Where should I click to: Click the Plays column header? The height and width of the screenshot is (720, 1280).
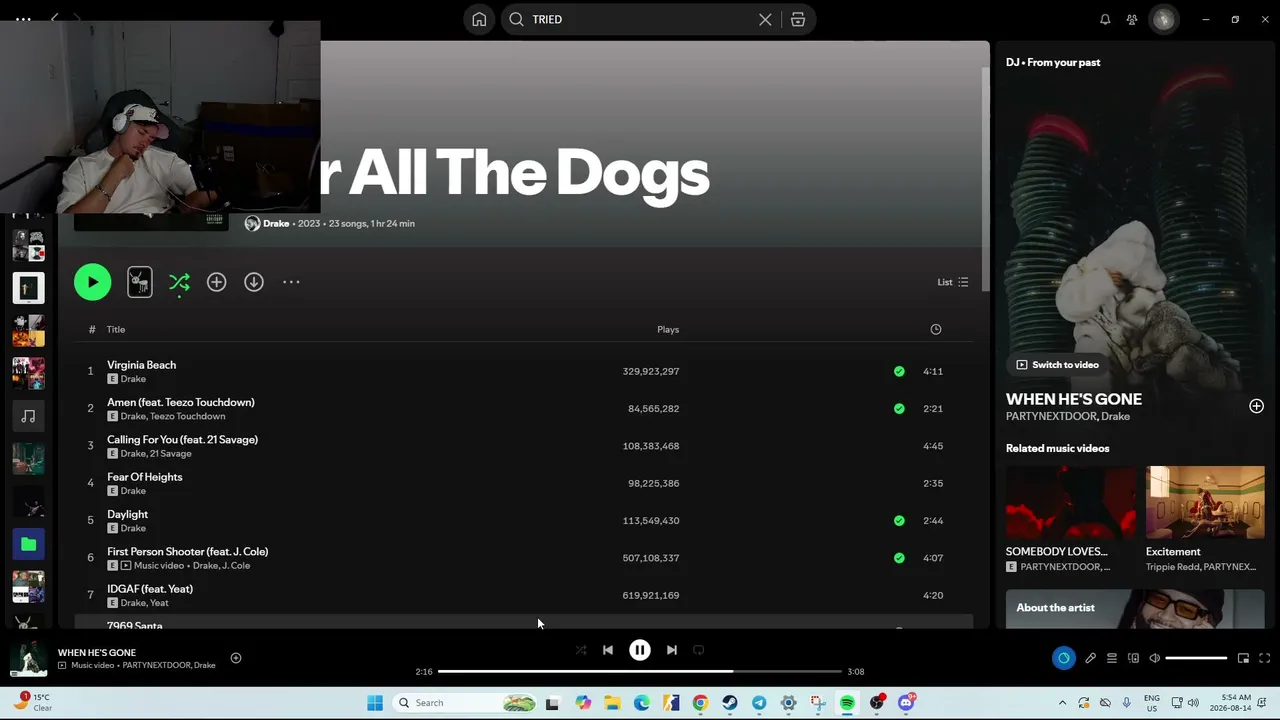(668, 329)
